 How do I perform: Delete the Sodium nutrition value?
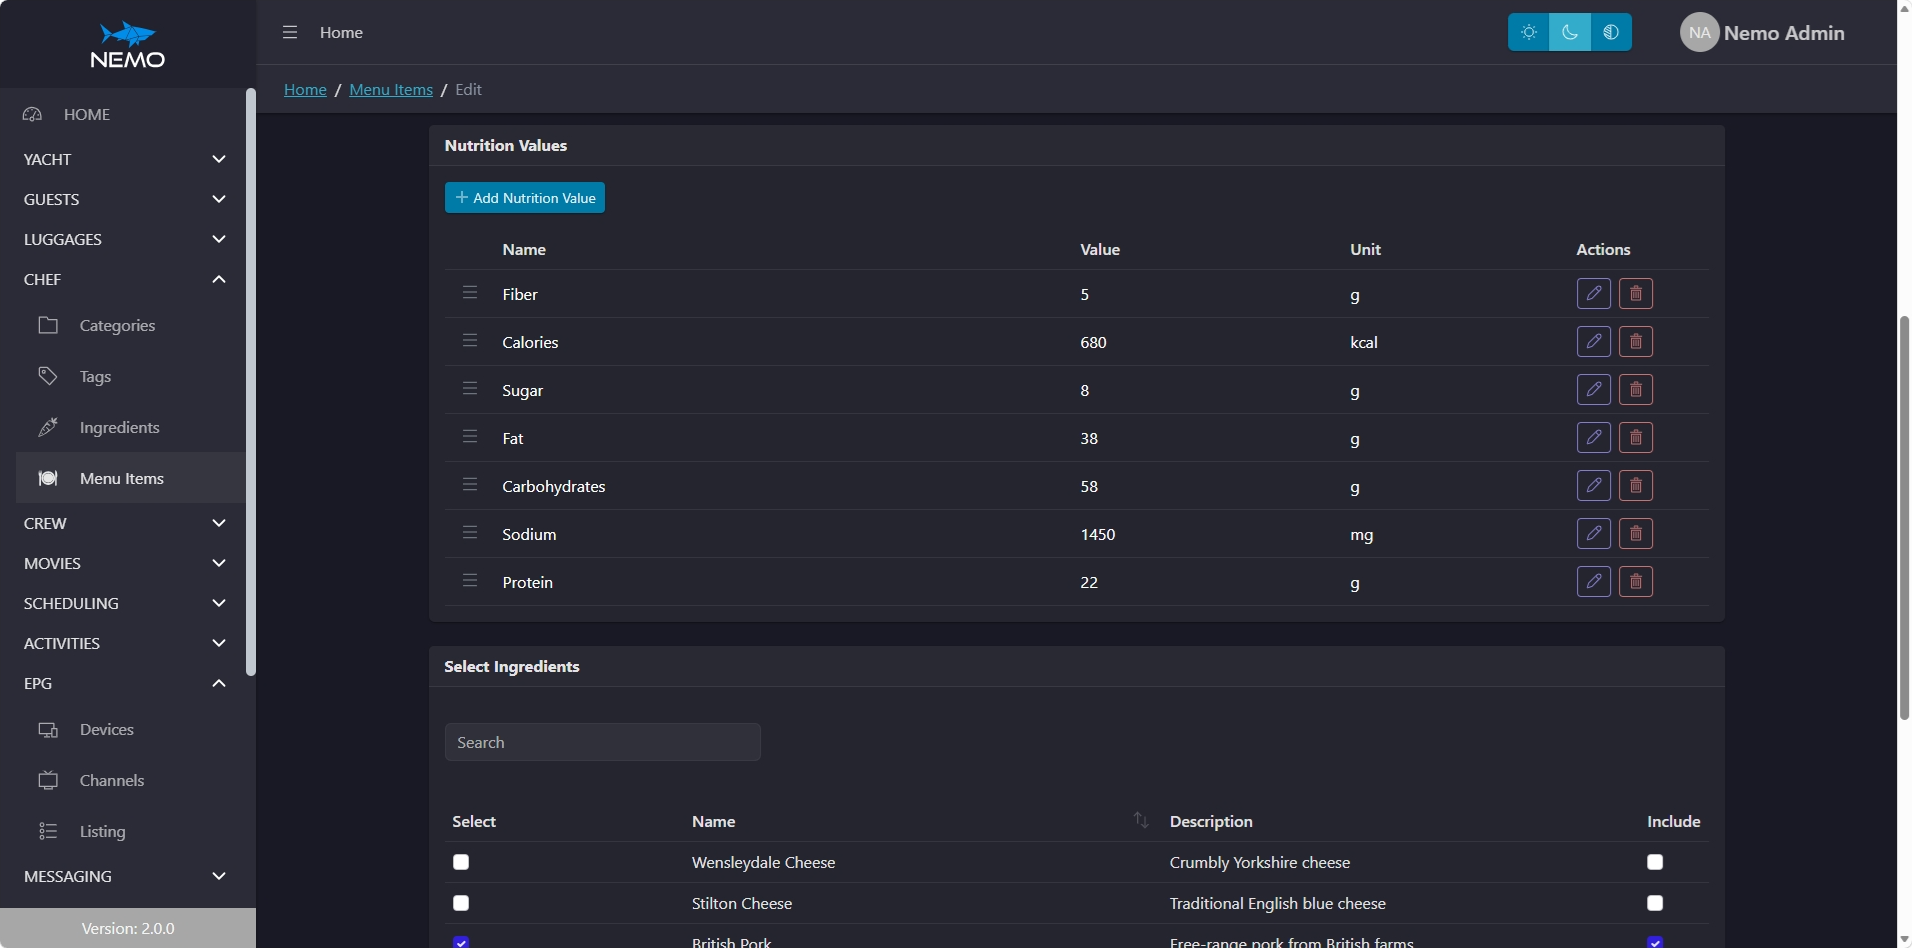(x=1636, y=534)
